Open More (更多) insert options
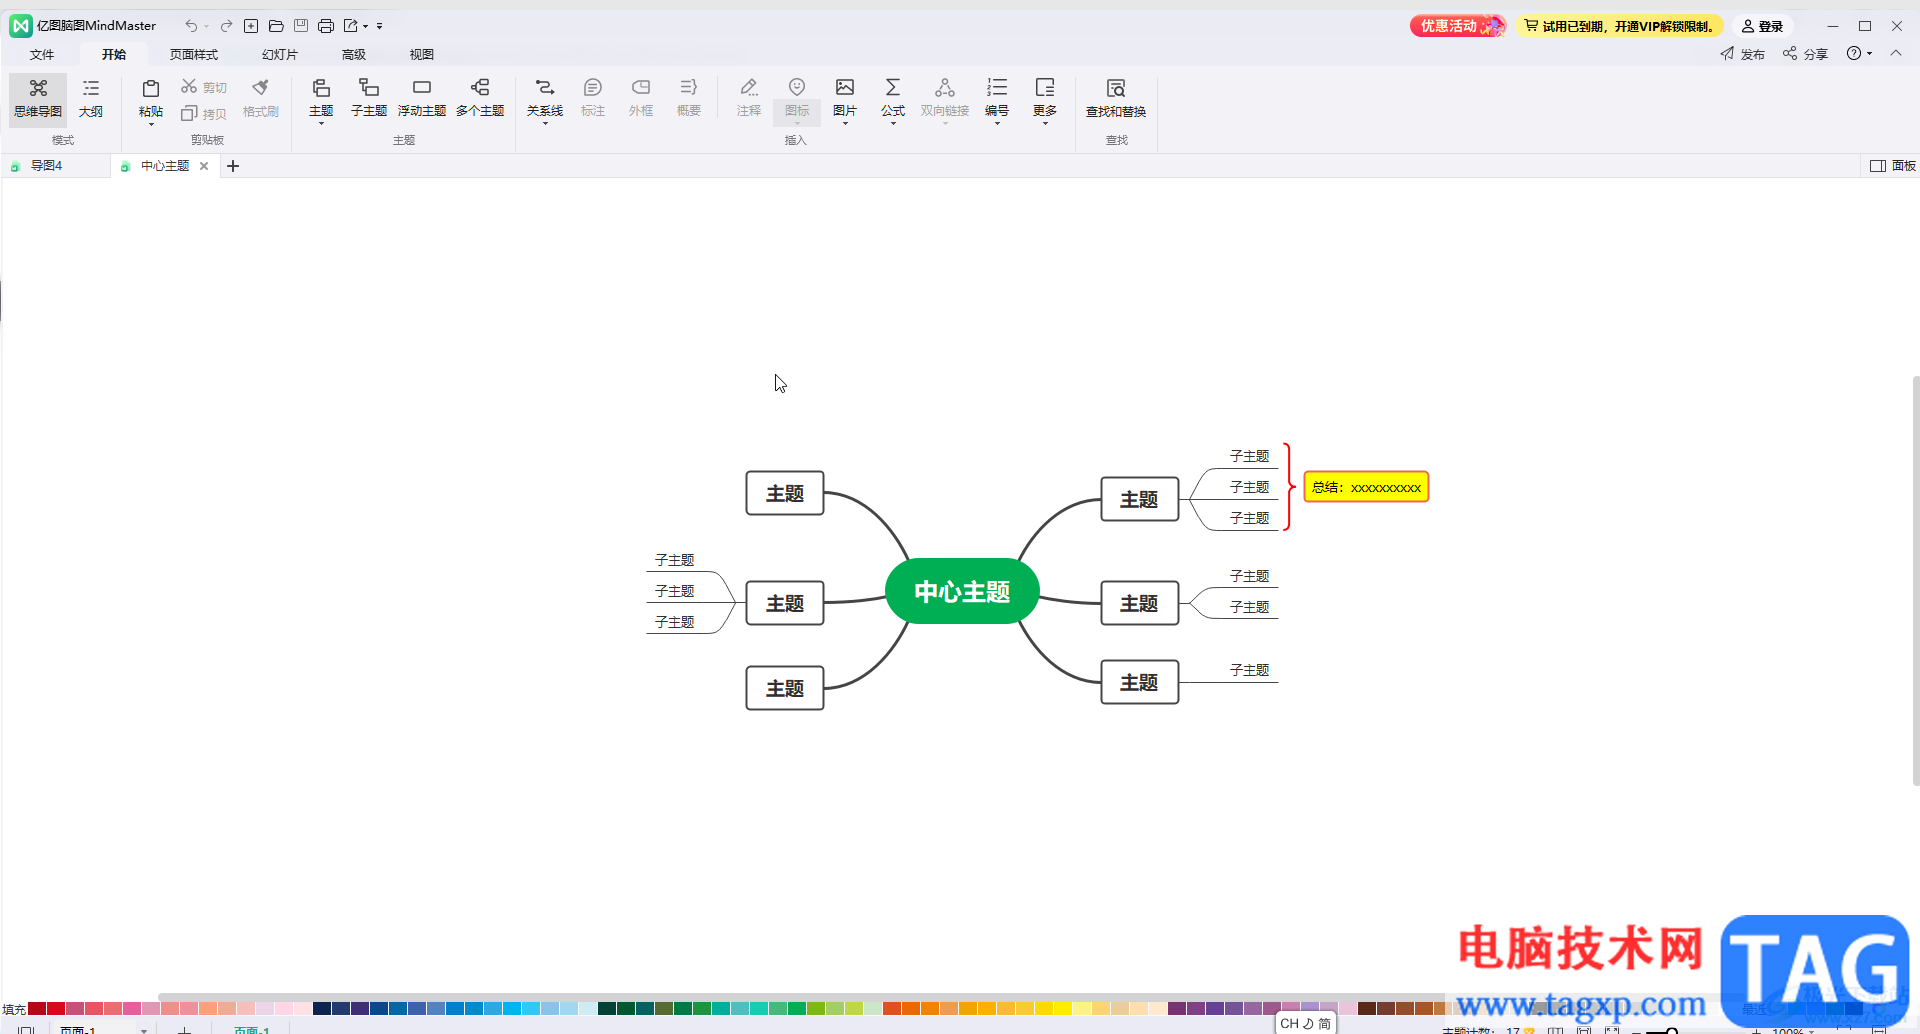Image resolution: width=1920 pixels, height=1034 pixels. click(1045, 98)
